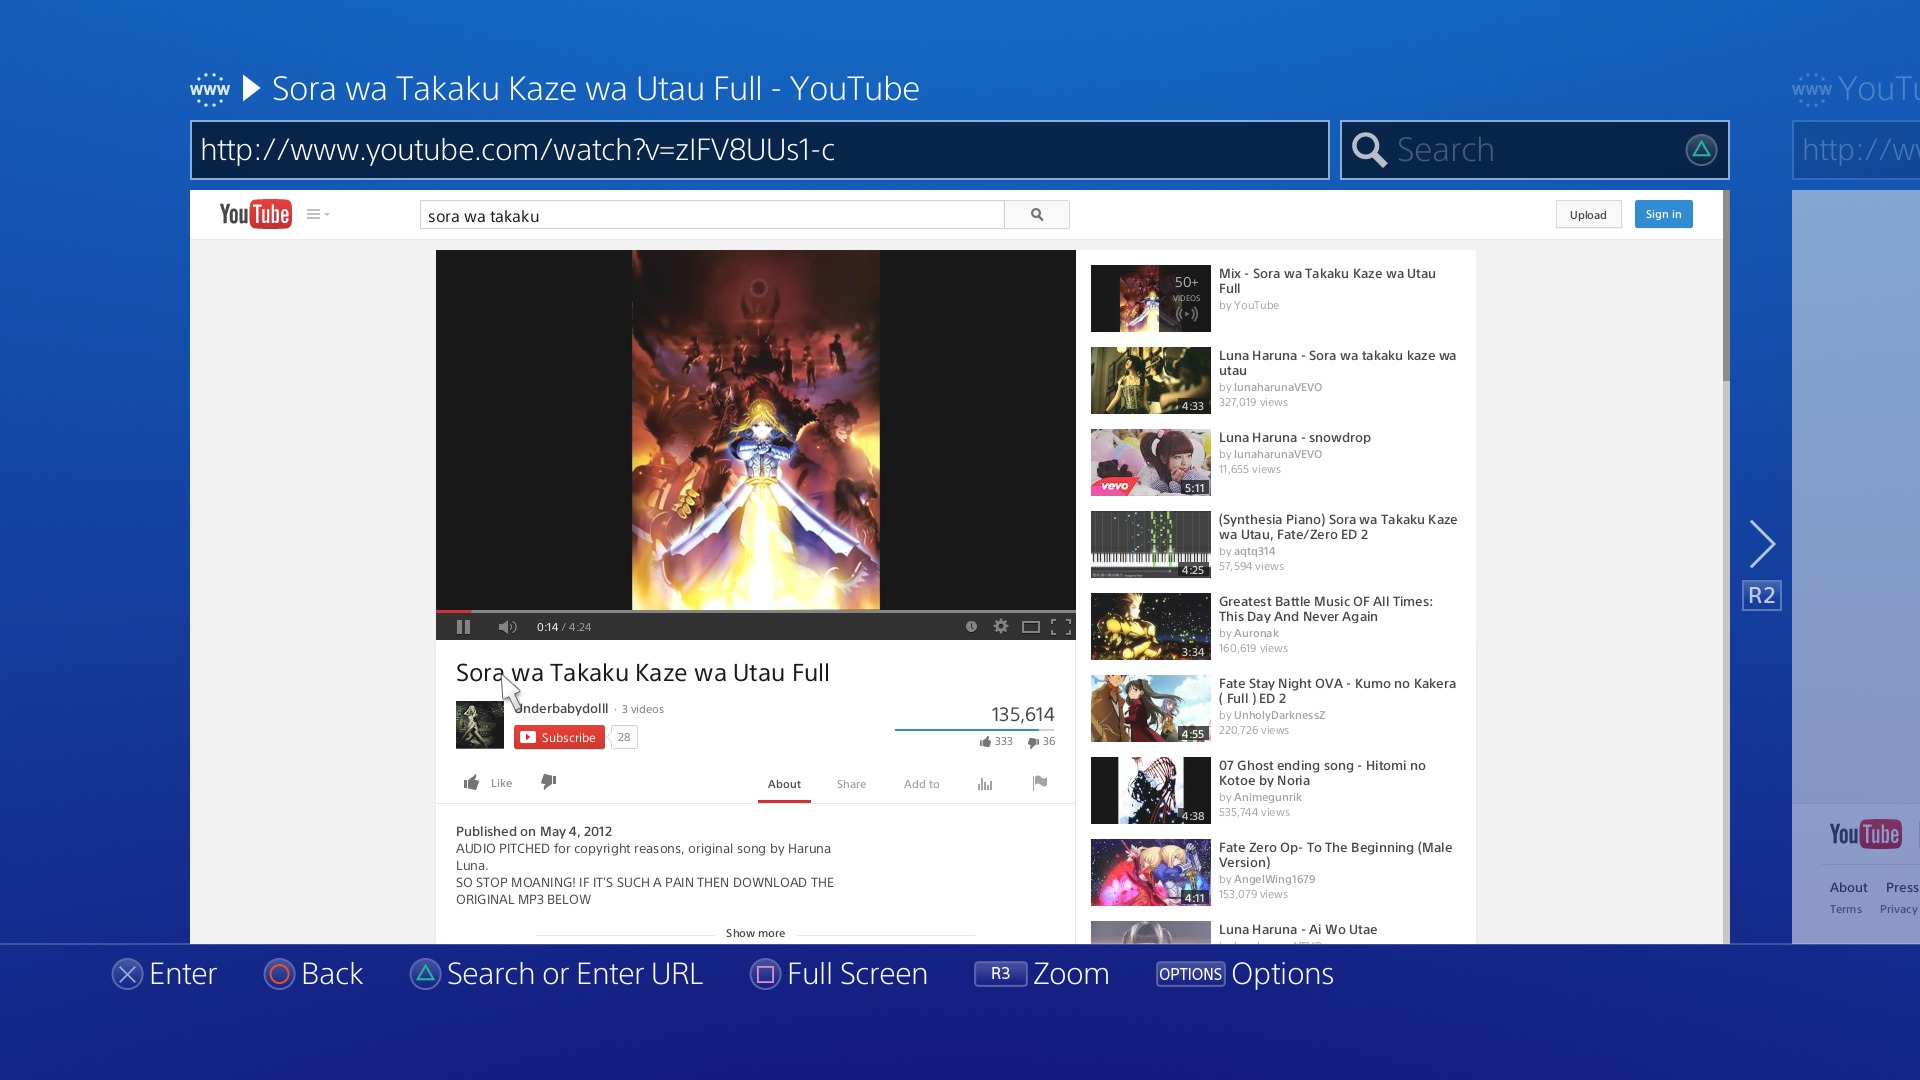Open Greatest Battle Music OF All Times

[1326, 609]
